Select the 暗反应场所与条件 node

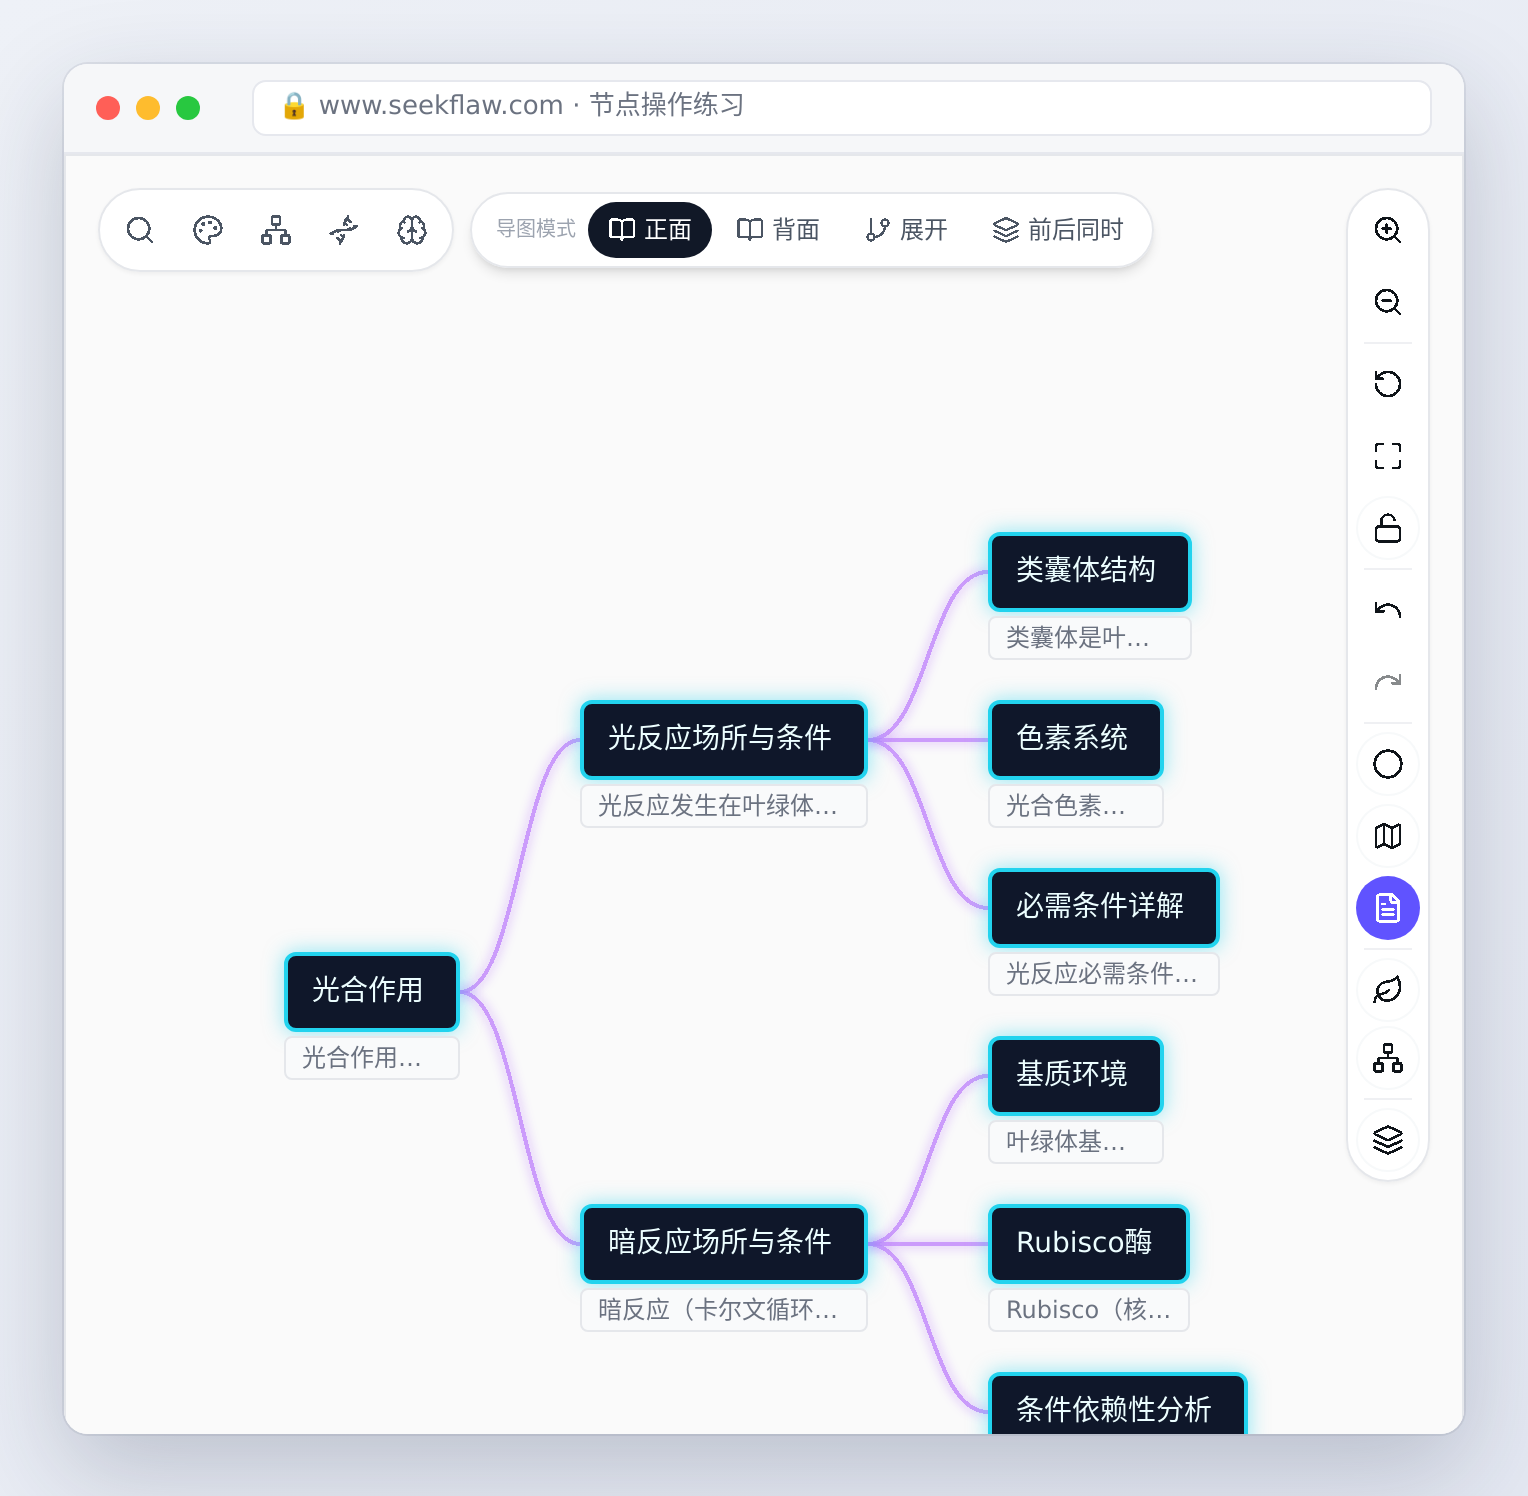pyautogui.click(x=724, y=1243)
